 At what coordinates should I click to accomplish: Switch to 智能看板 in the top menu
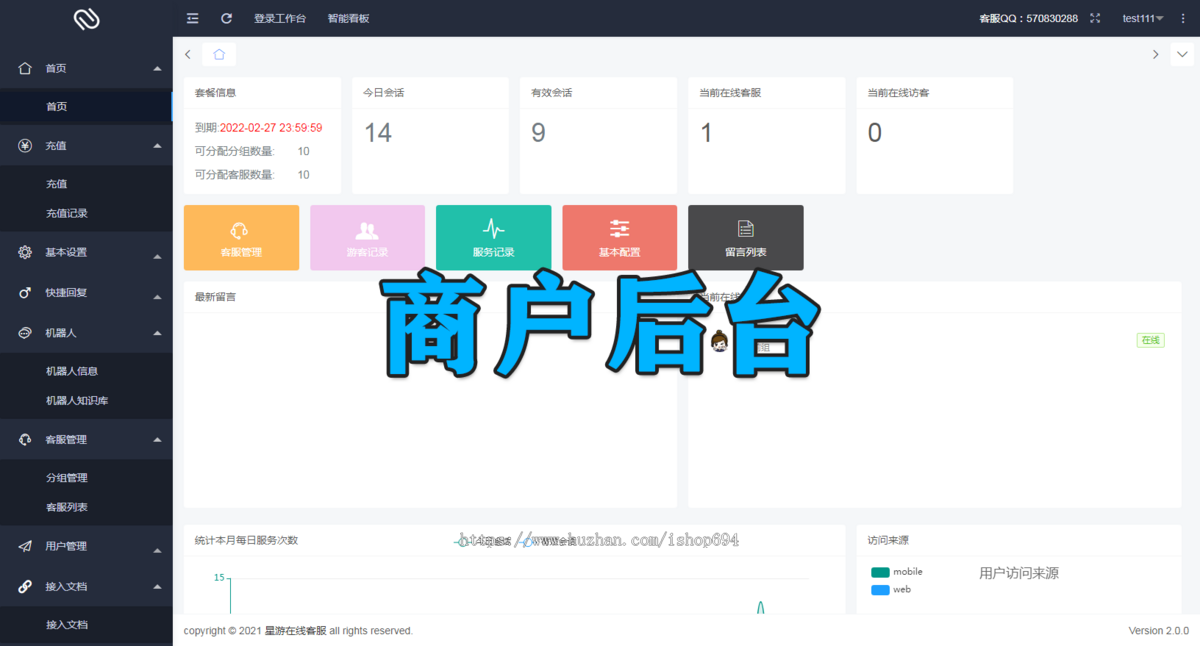(348, 17)
